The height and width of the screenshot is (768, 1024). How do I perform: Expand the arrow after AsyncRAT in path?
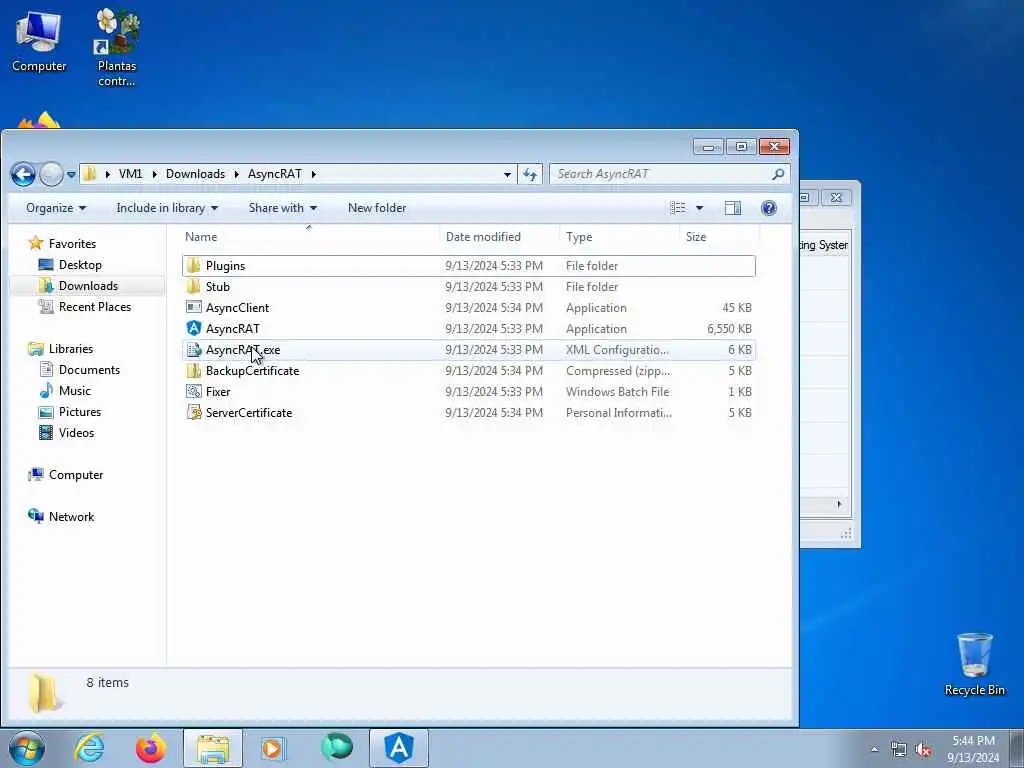(x=313, y=174)
